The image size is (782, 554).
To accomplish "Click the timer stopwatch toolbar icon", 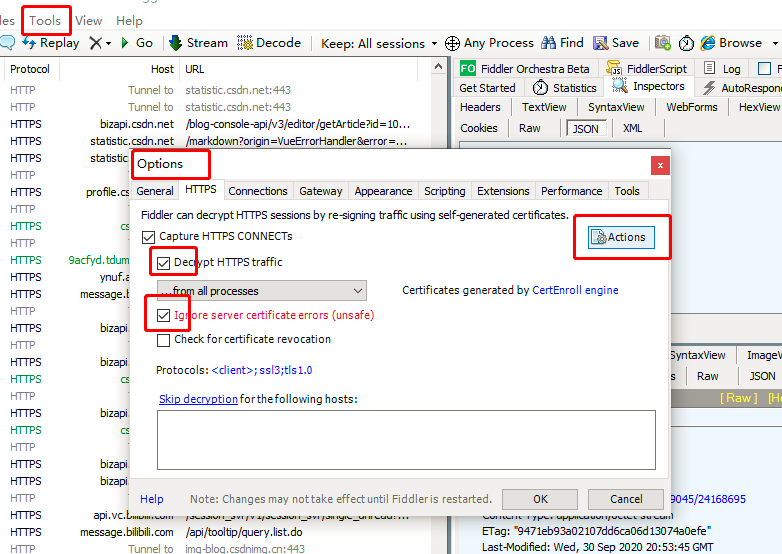I will pyautogui.click(x=686, y=43).
